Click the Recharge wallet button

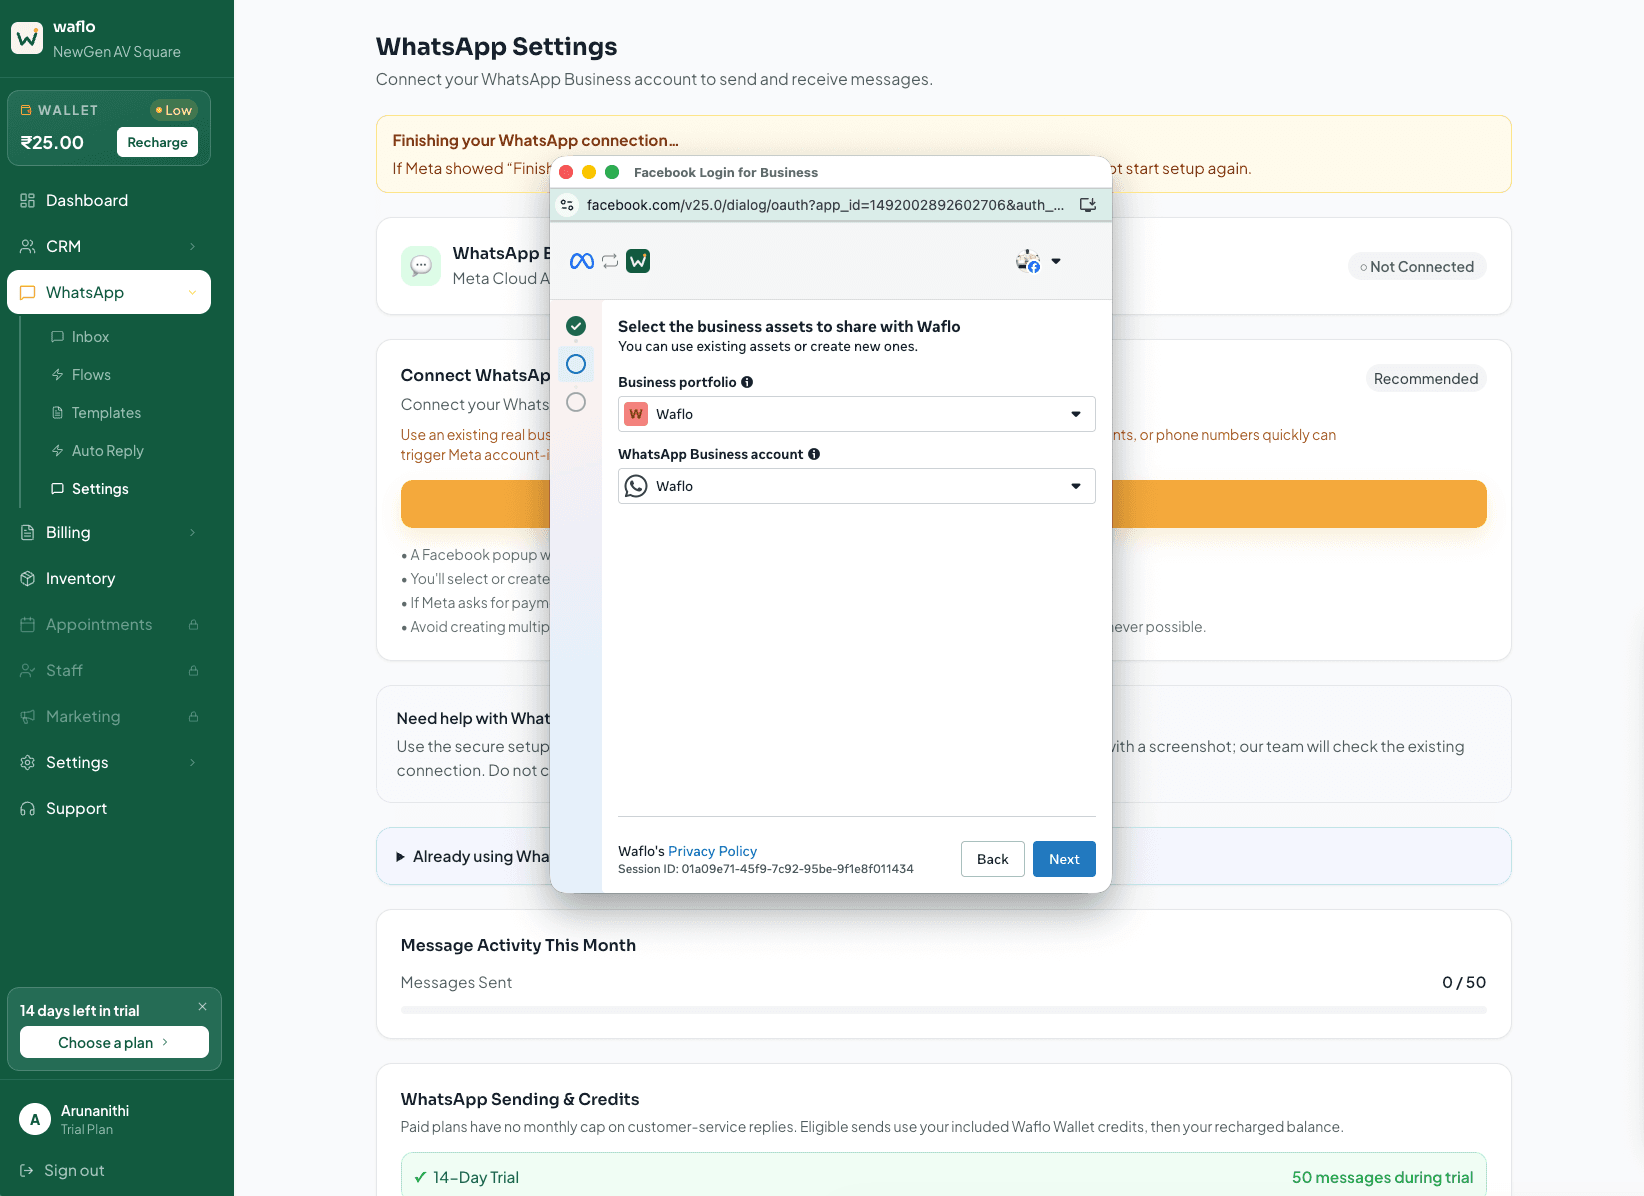click(x=158, y=142)
